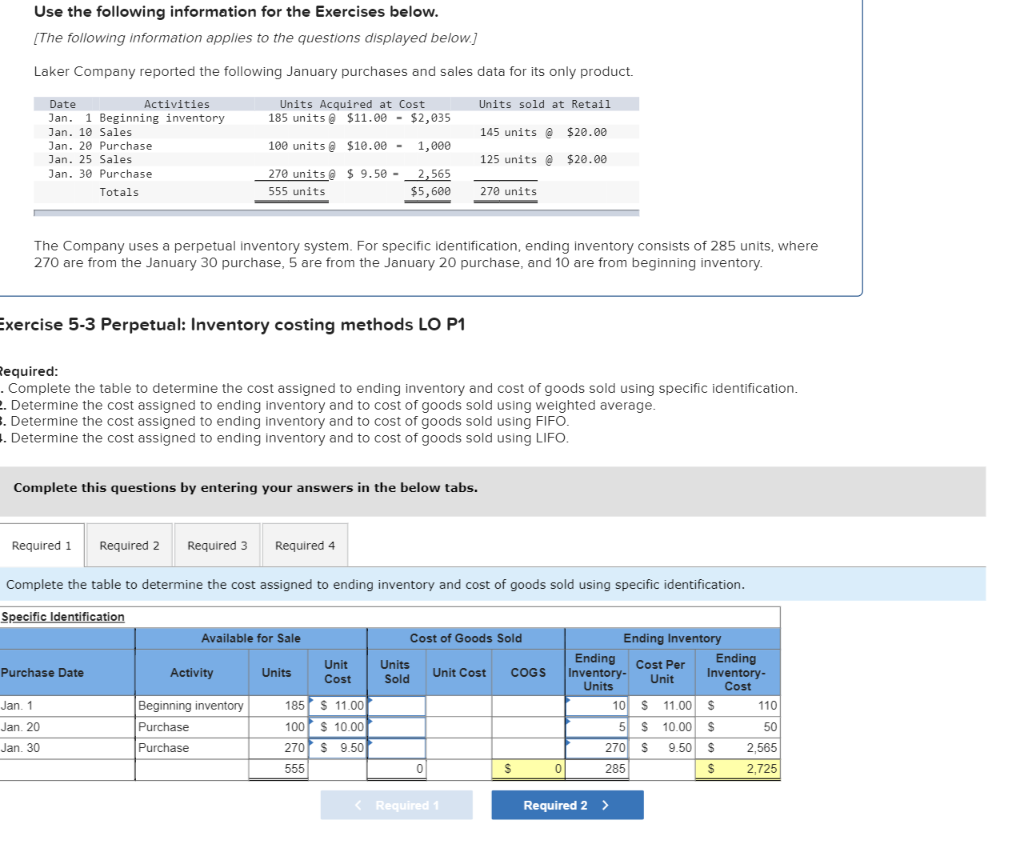This screenshot has height=856, width=1024.
Task: Select the yellow Ending Inventory Cost total cell
Action: click(737, 768)
